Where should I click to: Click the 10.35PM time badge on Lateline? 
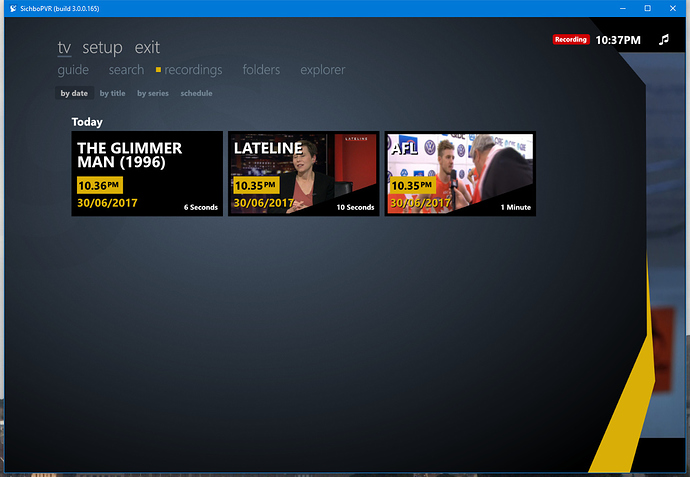[x=256, y=185]
